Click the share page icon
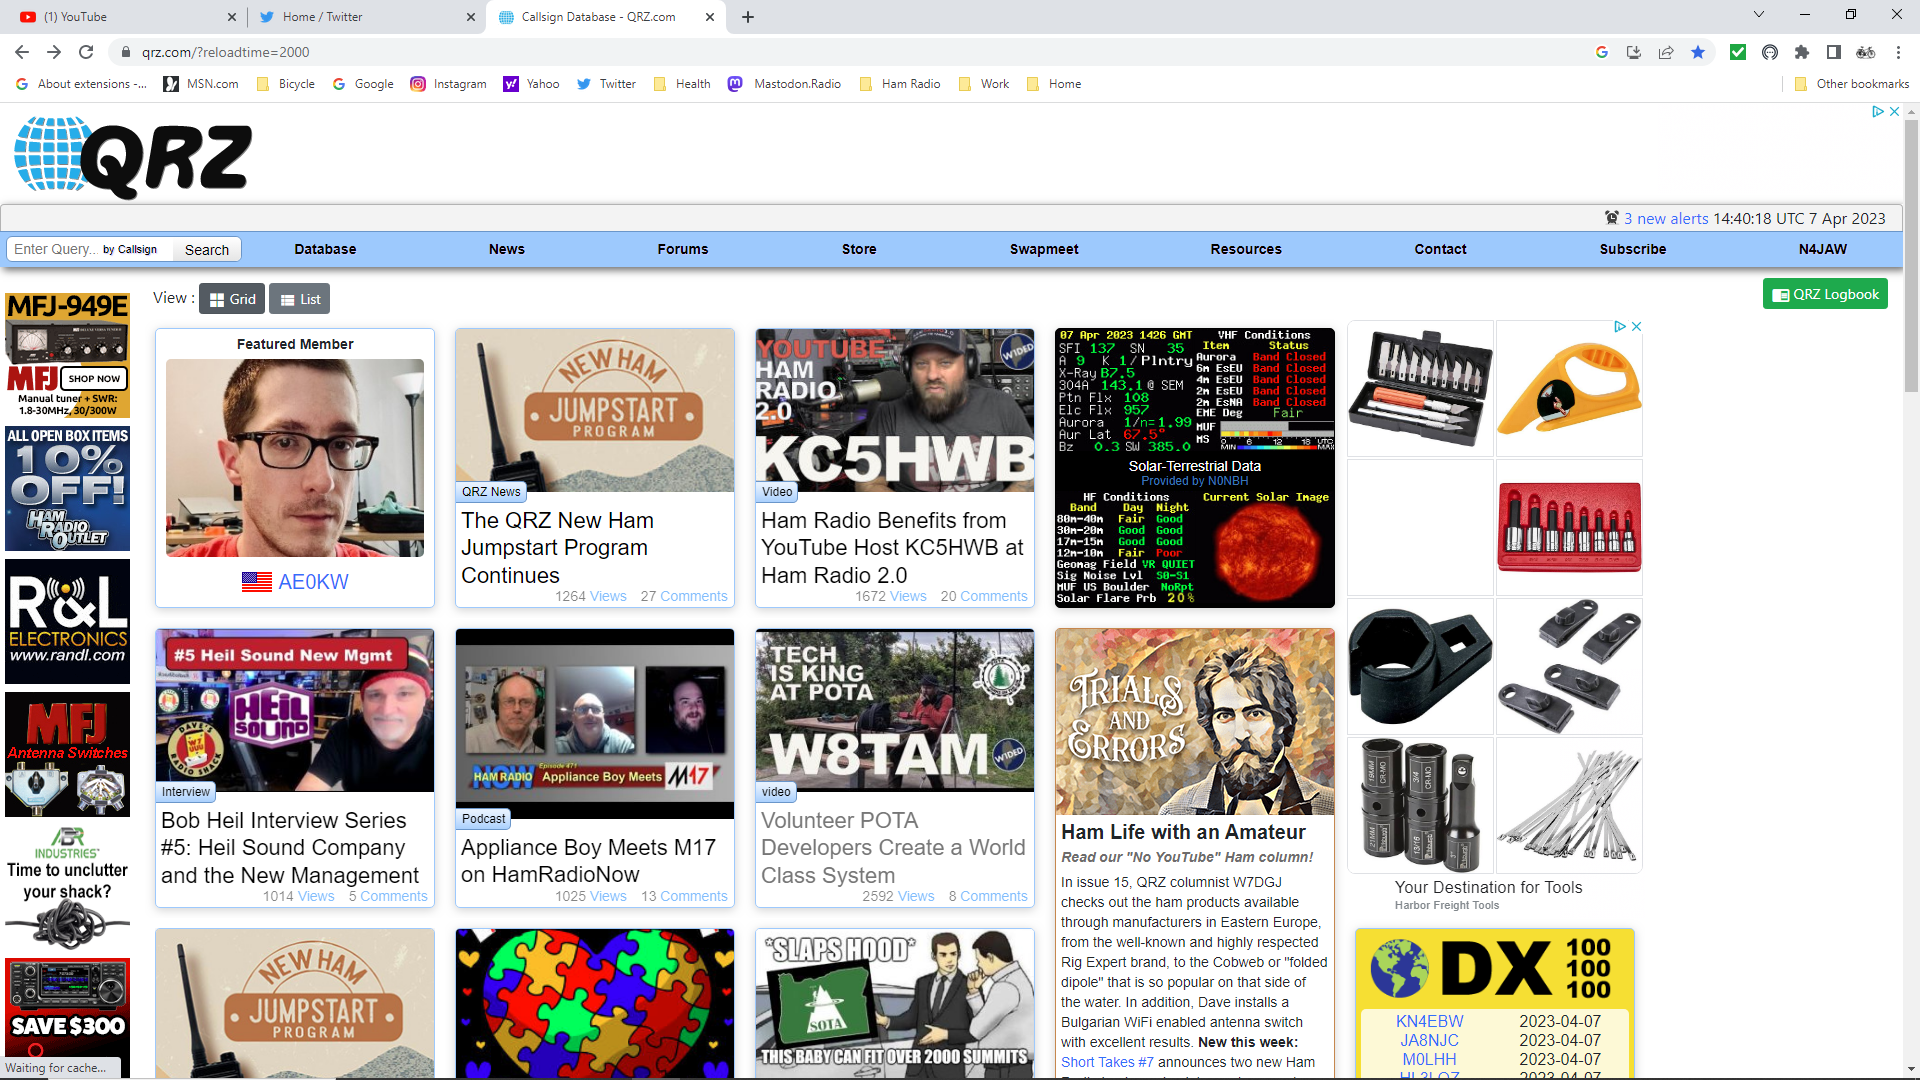The image size is (1920, 1080). point(1666,52)
